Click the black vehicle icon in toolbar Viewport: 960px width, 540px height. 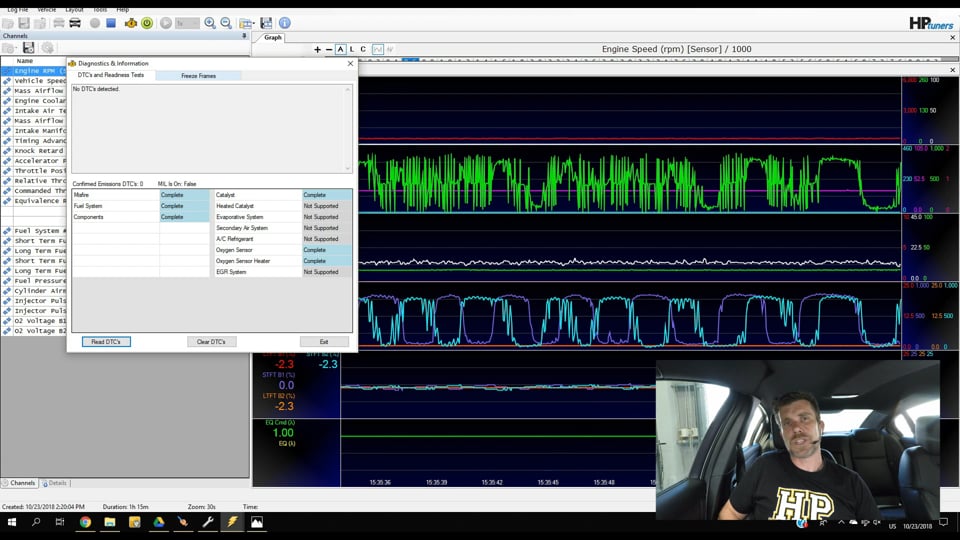coord(74,23)
